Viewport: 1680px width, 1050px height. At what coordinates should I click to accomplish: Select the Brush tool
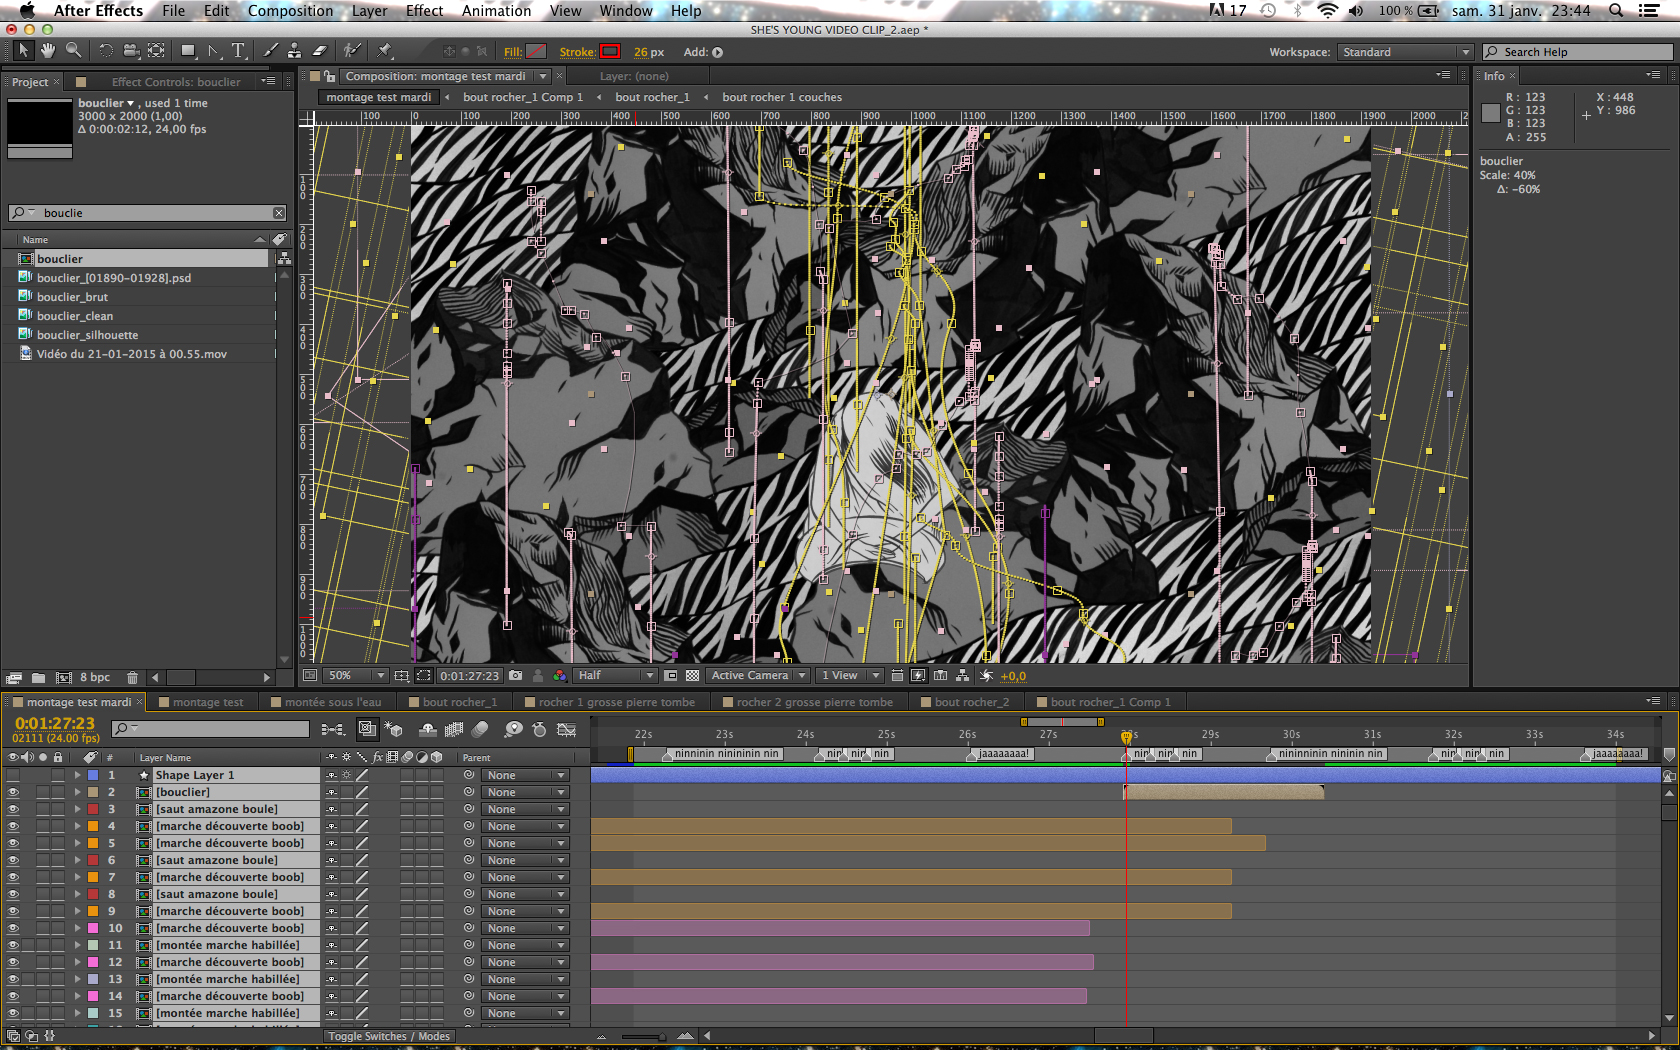tap(270, 50)
